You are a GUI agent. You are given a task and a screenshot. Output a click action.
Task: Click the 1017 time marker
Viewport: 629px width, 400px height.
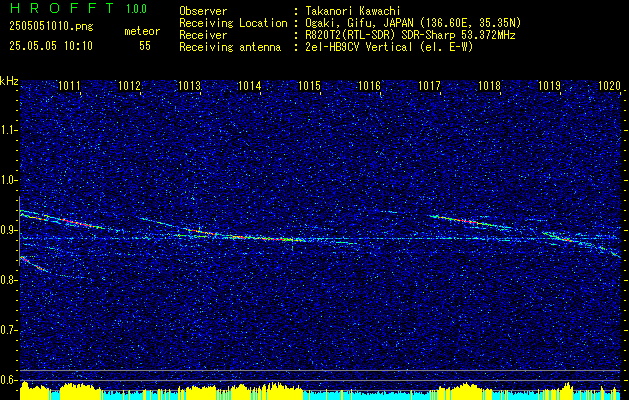coord(429,85)
